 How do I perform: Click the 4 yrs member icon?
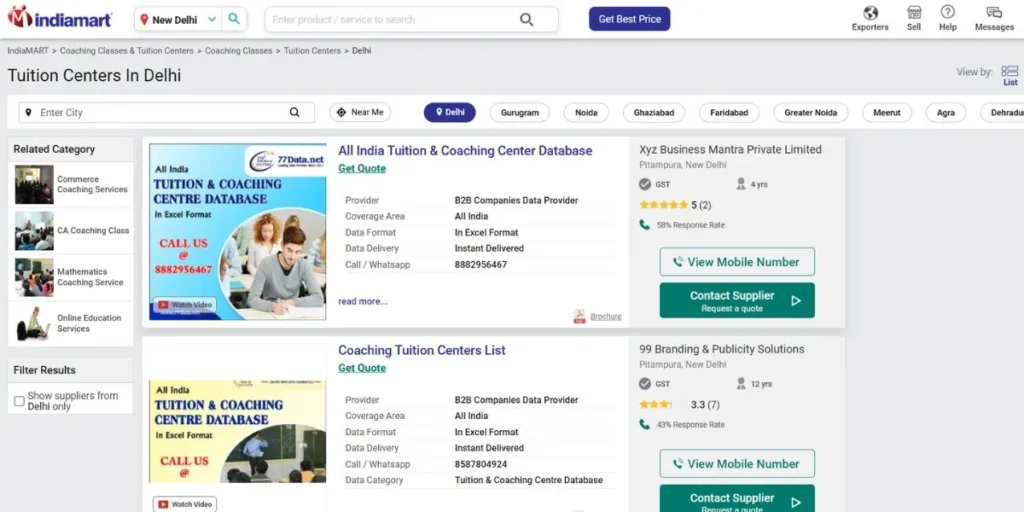pos(741,184)
